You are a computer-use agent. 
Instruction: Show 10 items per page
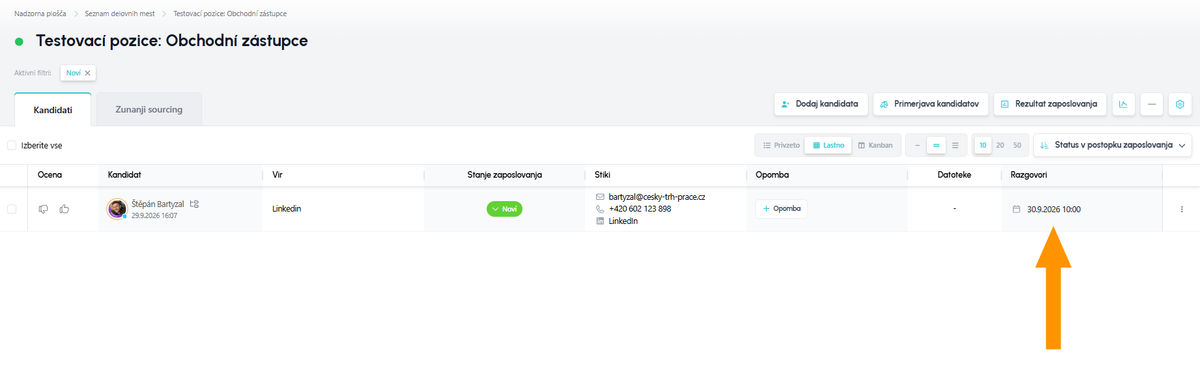[983, 145]
